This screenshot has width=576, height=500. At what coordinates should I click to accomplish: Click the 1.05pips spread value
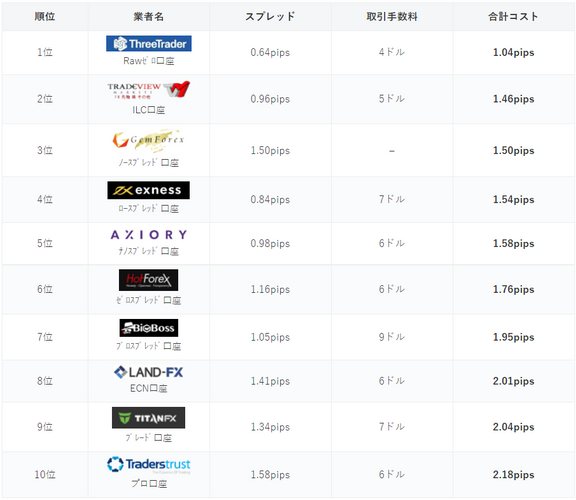click(270, 337)
